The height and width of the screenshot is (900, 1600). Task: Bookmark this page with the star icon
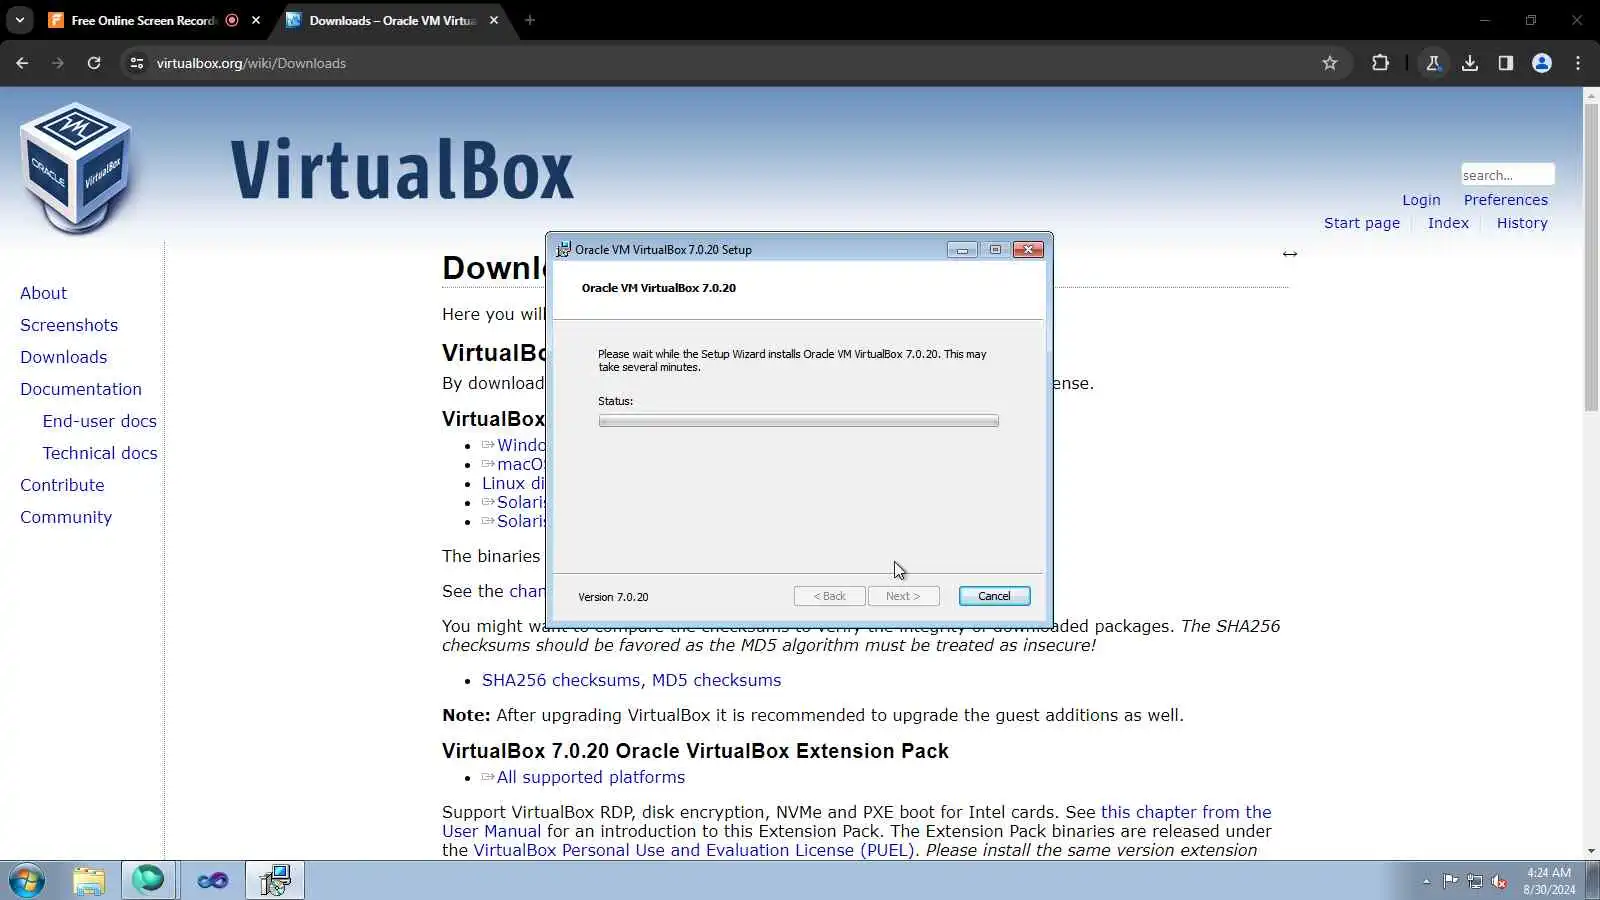click(x=1330, y=63)
